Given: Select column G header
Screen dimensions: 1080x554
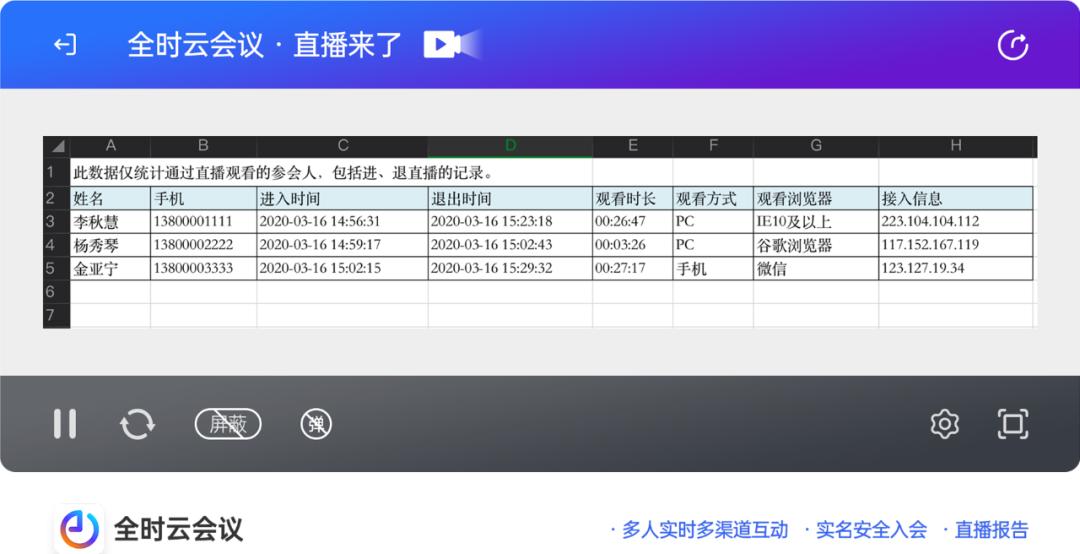Looking at the screenshot, I should (x=816, y=146).
